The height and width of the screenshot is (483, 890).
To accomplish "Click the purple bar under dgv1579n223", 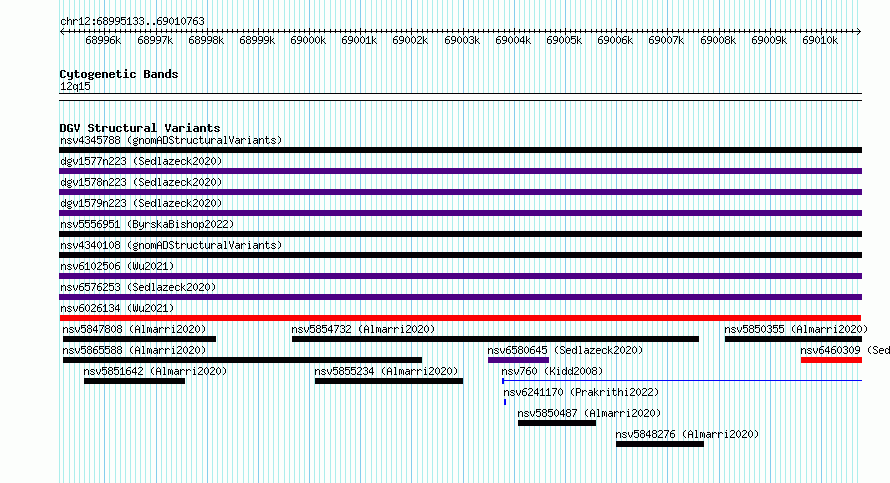I will click(460, 213).
